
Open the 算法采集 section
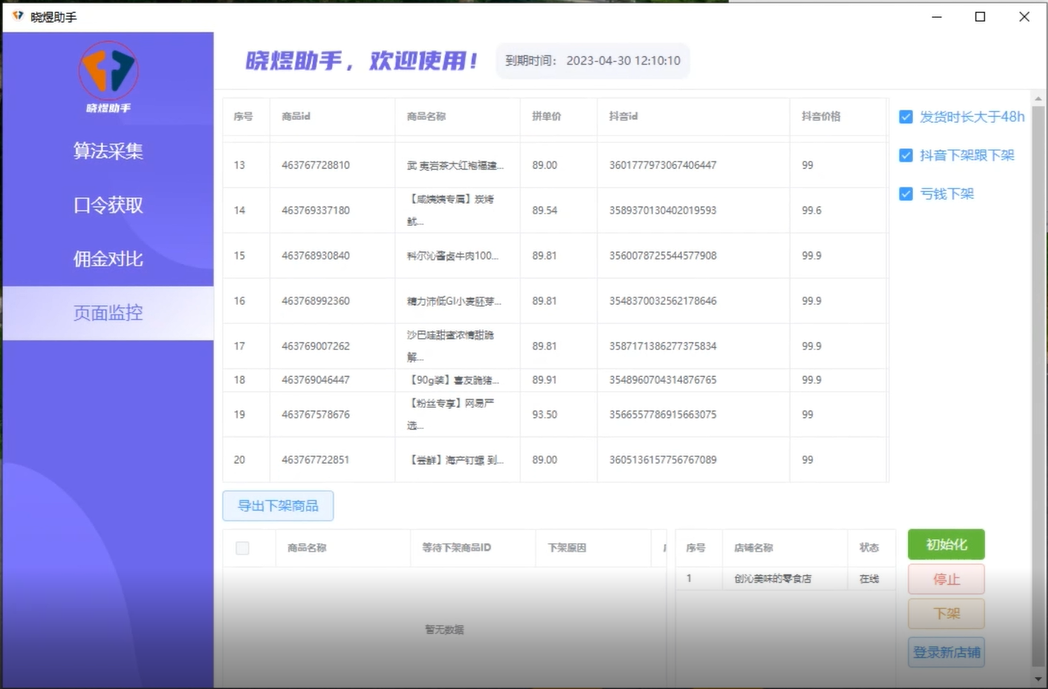coord(108,151)
